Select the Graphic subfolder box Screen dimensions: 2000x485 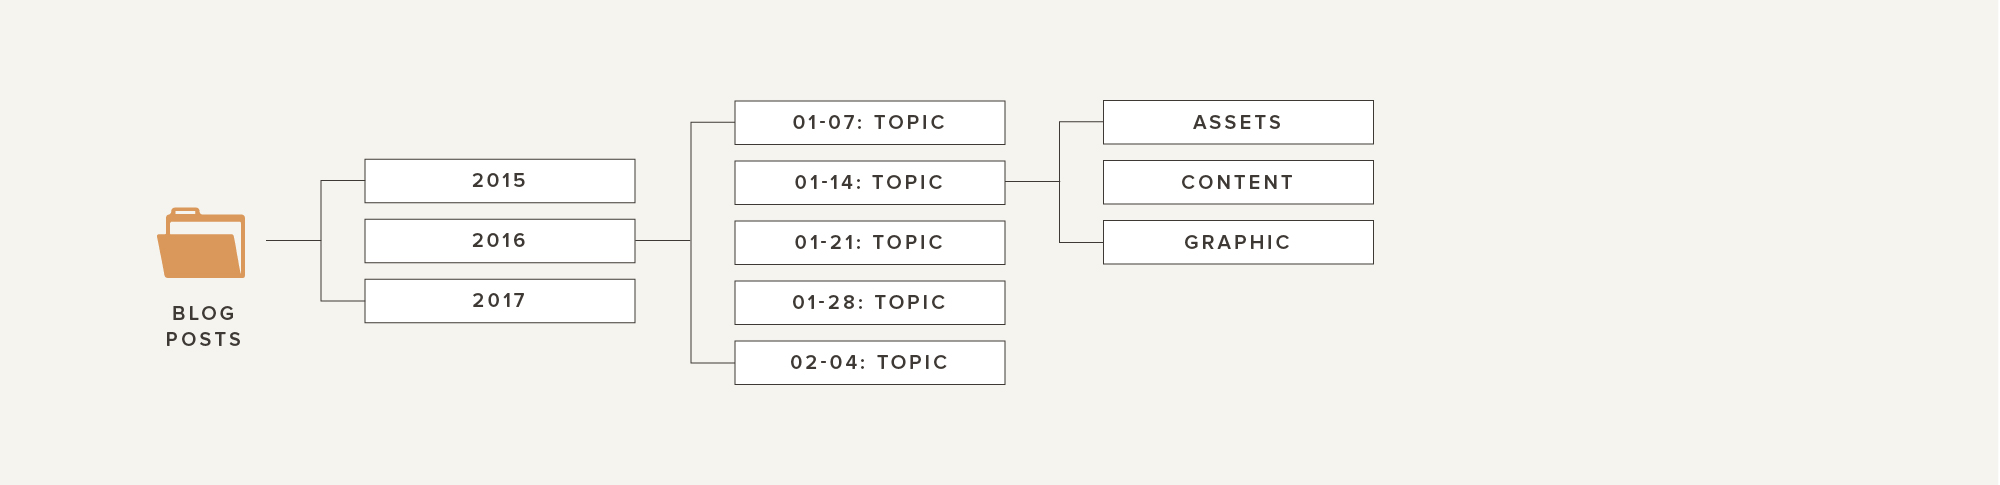pos(1238,242)
